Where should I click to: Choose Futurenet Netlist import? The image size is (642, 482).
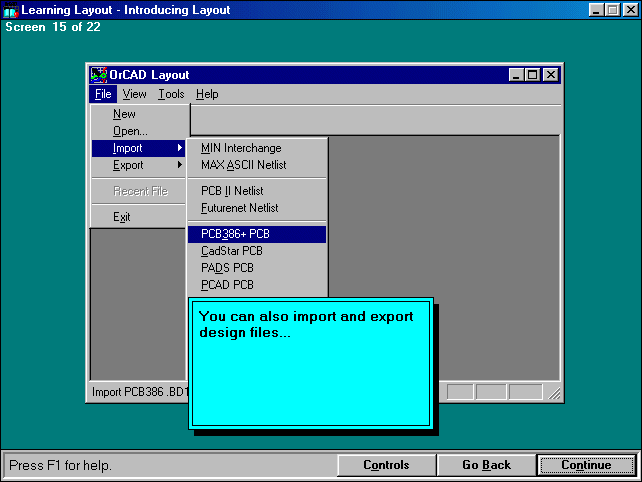tap(239, 208)
